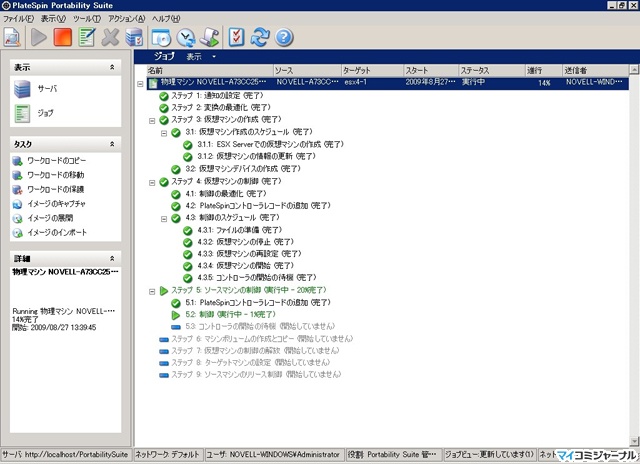640x464 pixels.
Task: Collapse ステップ 3 仮想マシンの作成 node
Action: pos(152,121)
